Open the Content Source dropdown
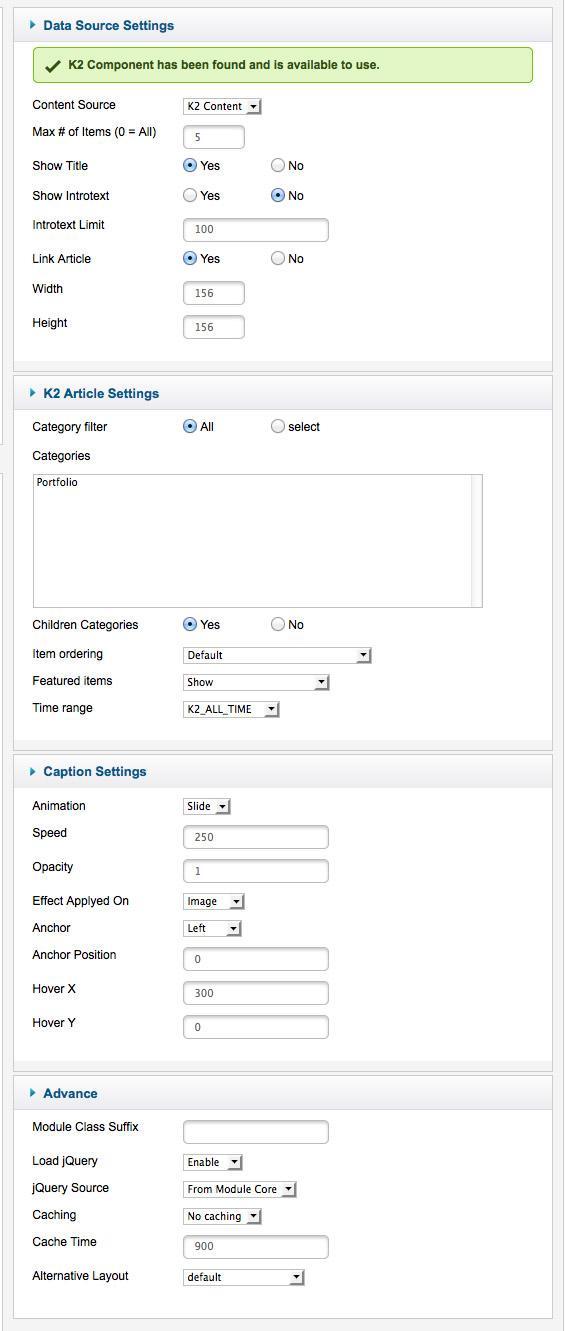 click(x=222, y=106)
